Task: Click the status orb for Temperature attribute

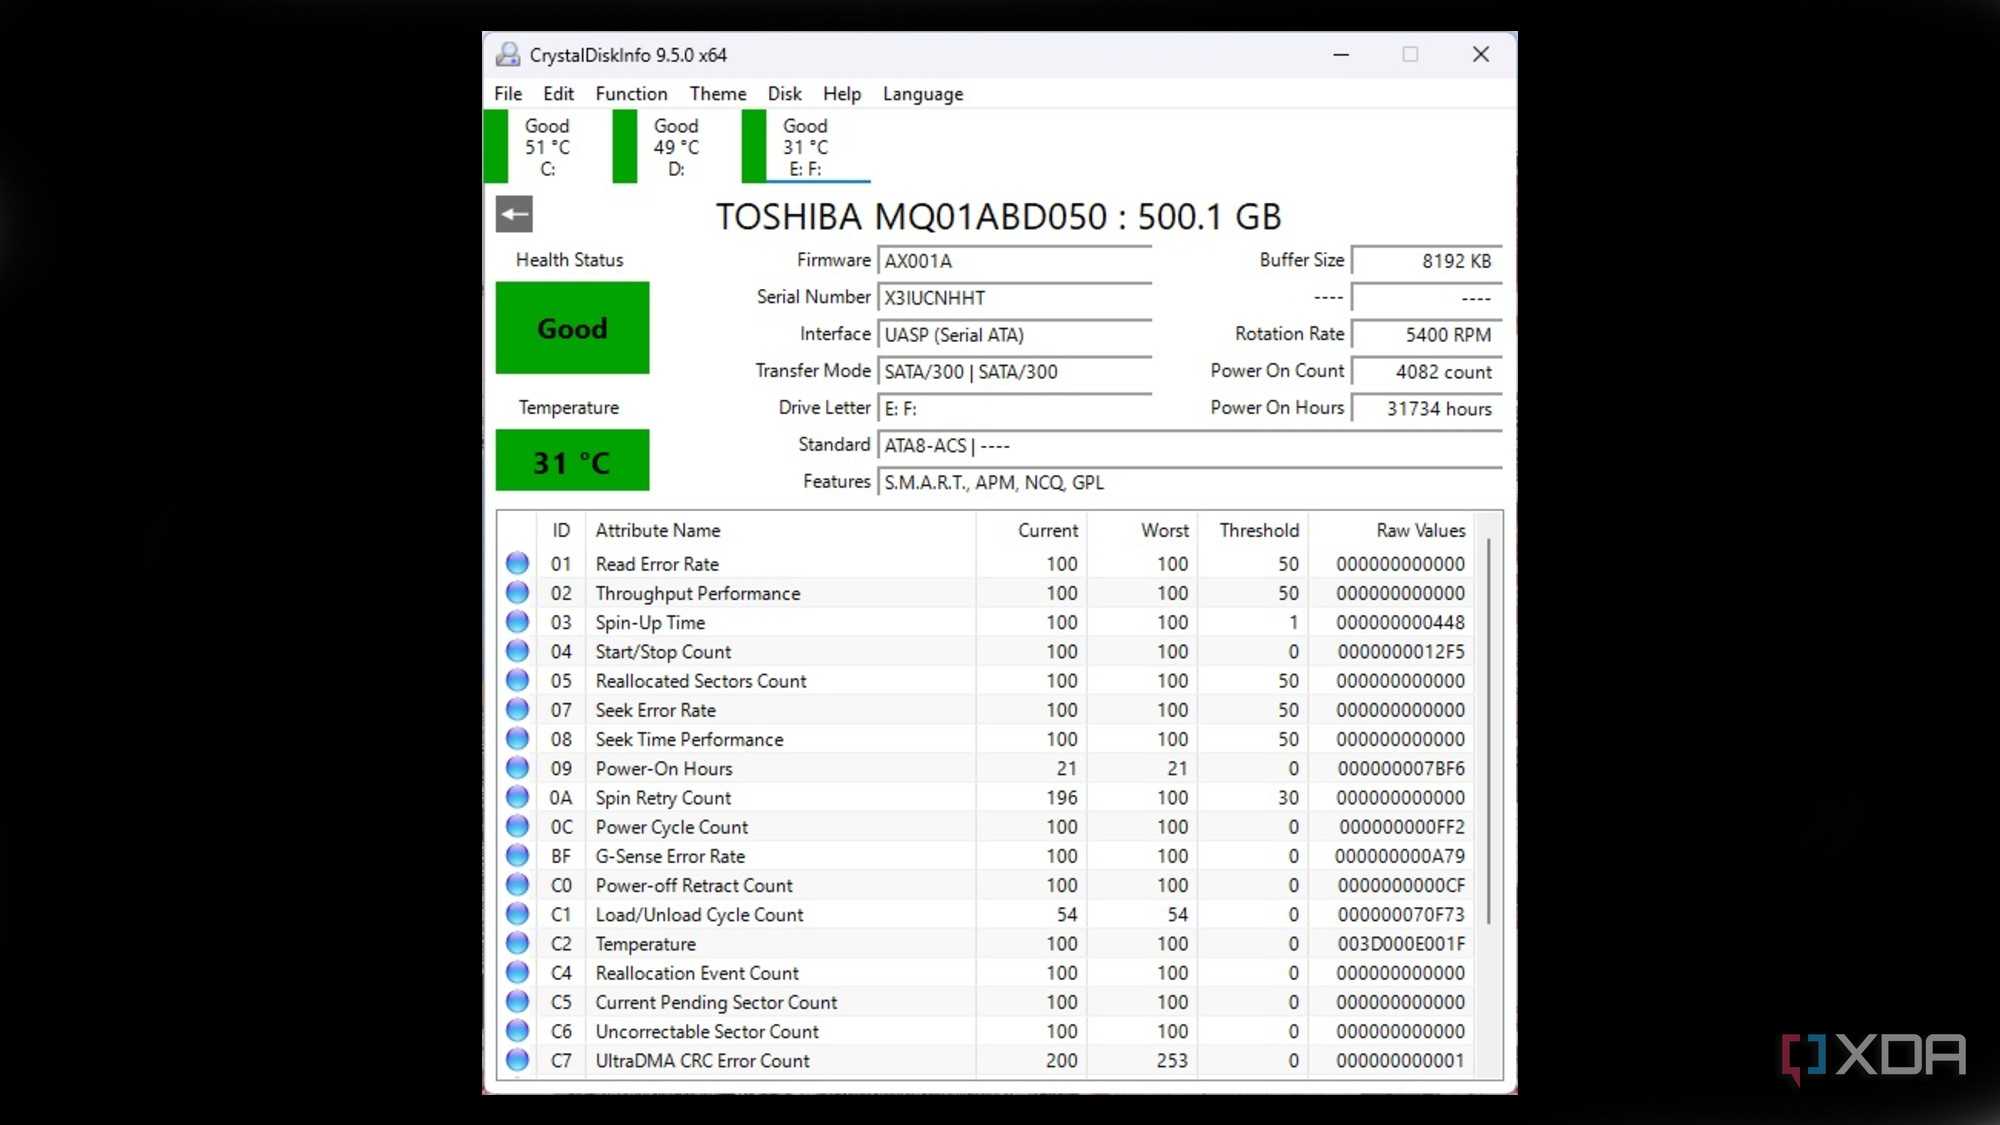Action: click(517, 943)
